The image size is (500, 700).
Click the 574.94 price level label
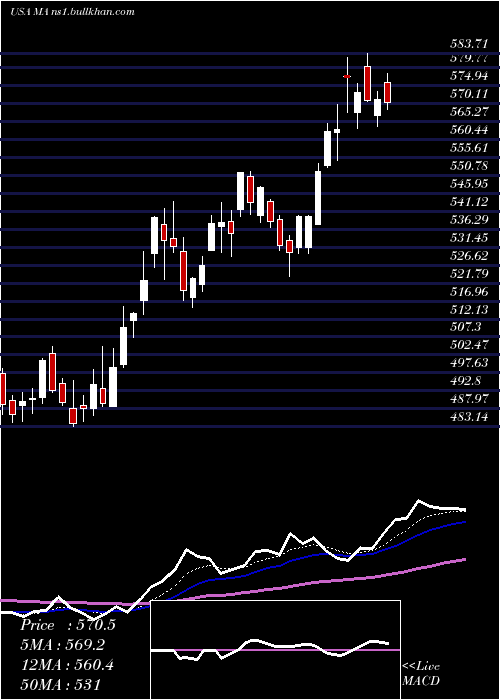click(x=469, y=76)
